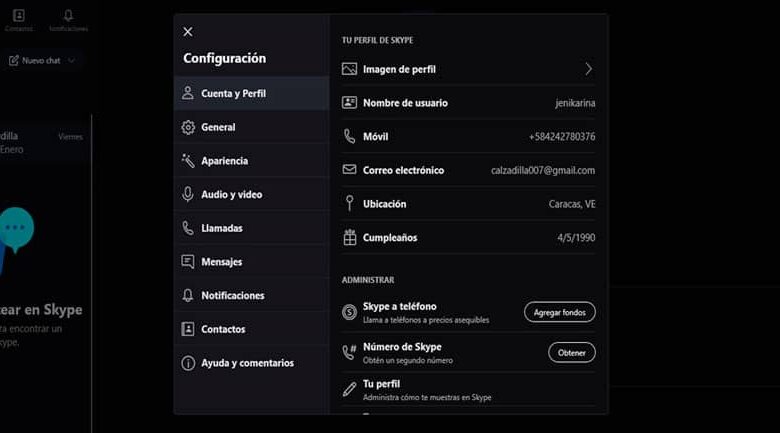The width and height of the screenshot is (780, 433).
Task: Close the Configuración settings dialog
Action: (x=188, y=32)
